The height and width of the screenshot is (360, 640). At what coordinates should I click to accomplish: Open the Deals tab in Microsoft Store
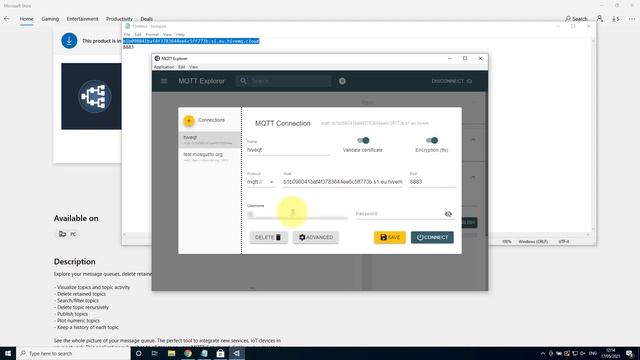(x=147, y=19)
